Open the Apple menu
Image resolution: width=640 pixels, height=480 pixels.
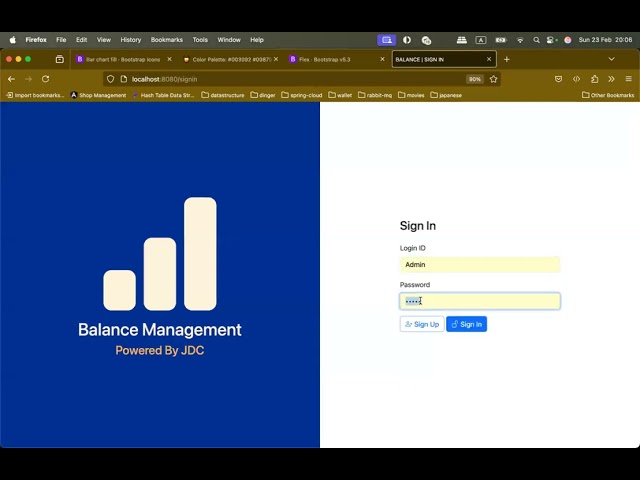13,40
